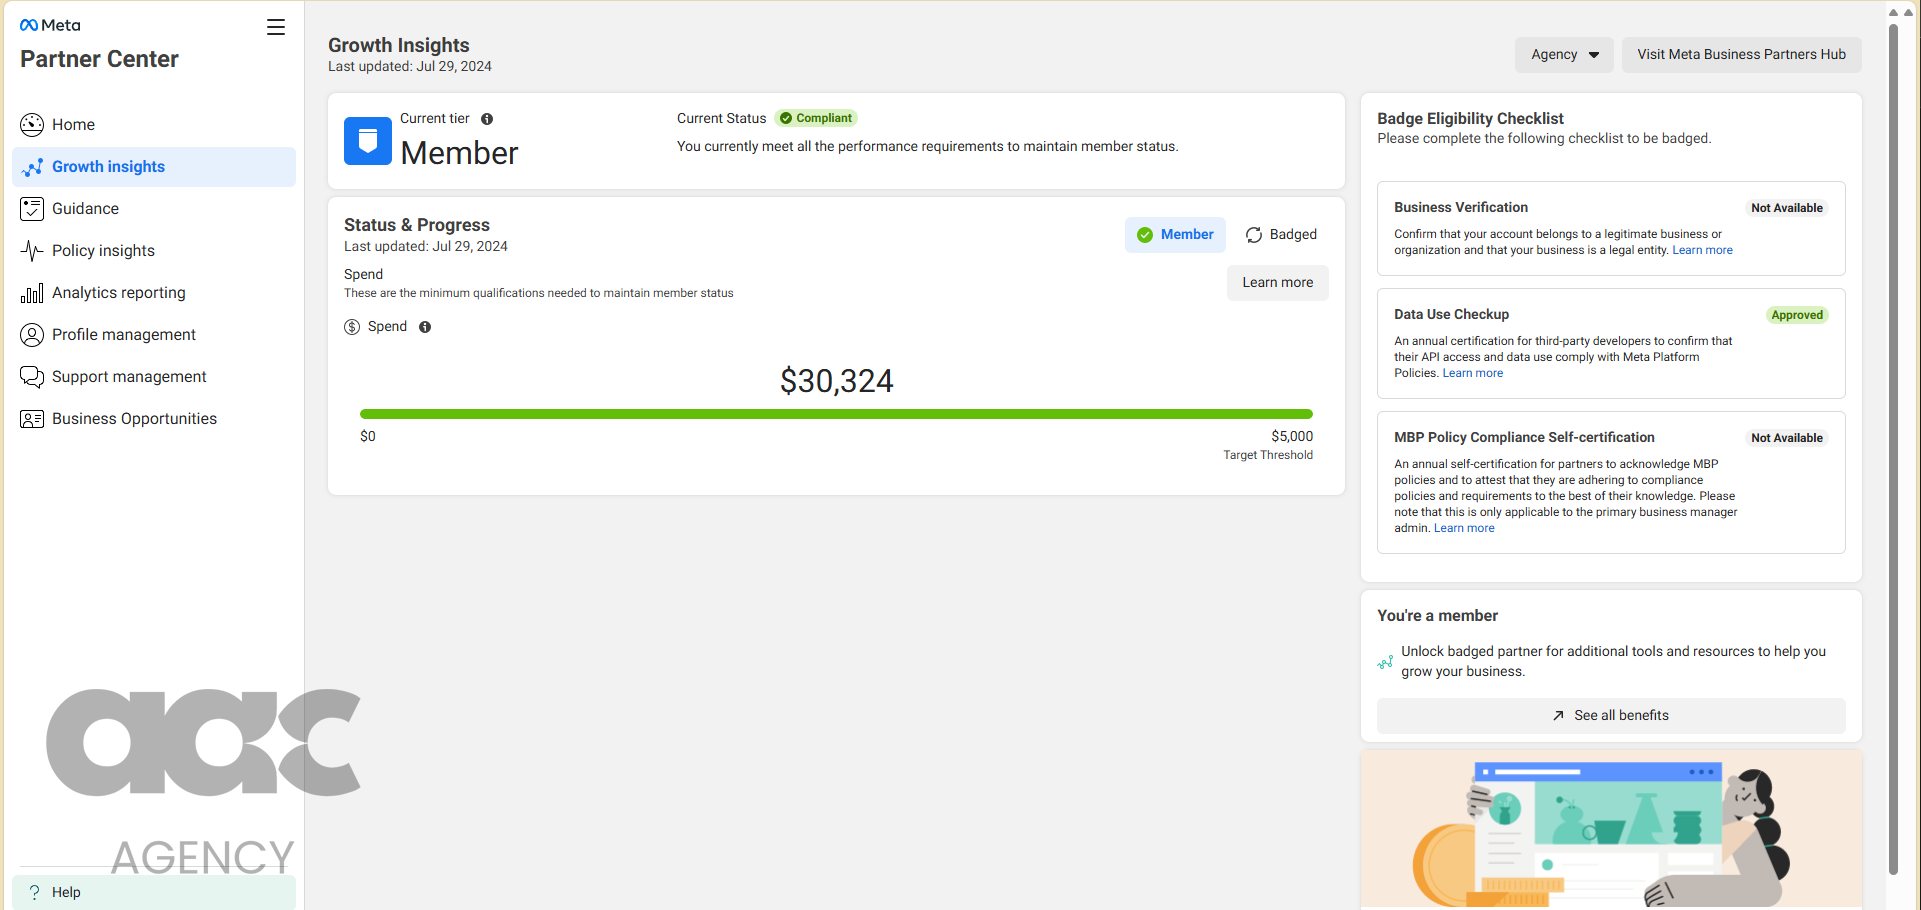1921x910 pixels.
Task: Click the arrow icon in See all benefits
Action: point(1558,716)
